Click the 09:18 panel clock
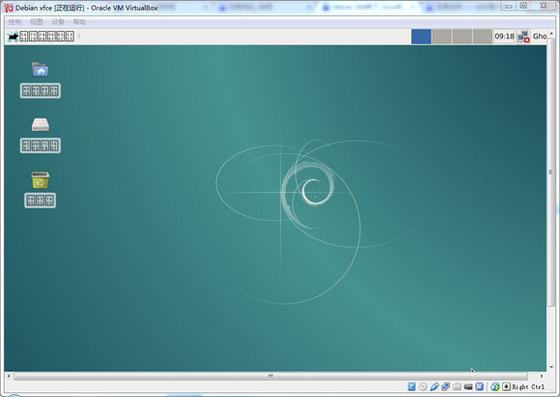The image size is (560, 397). [x=504, y=36]
